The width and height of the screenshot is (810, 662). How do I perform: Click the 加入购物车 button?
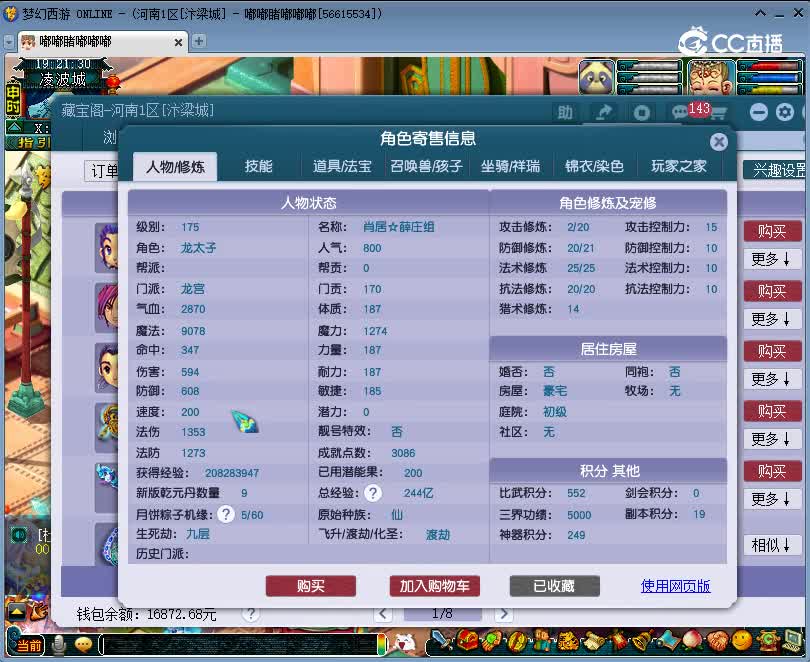coord(434,586)
